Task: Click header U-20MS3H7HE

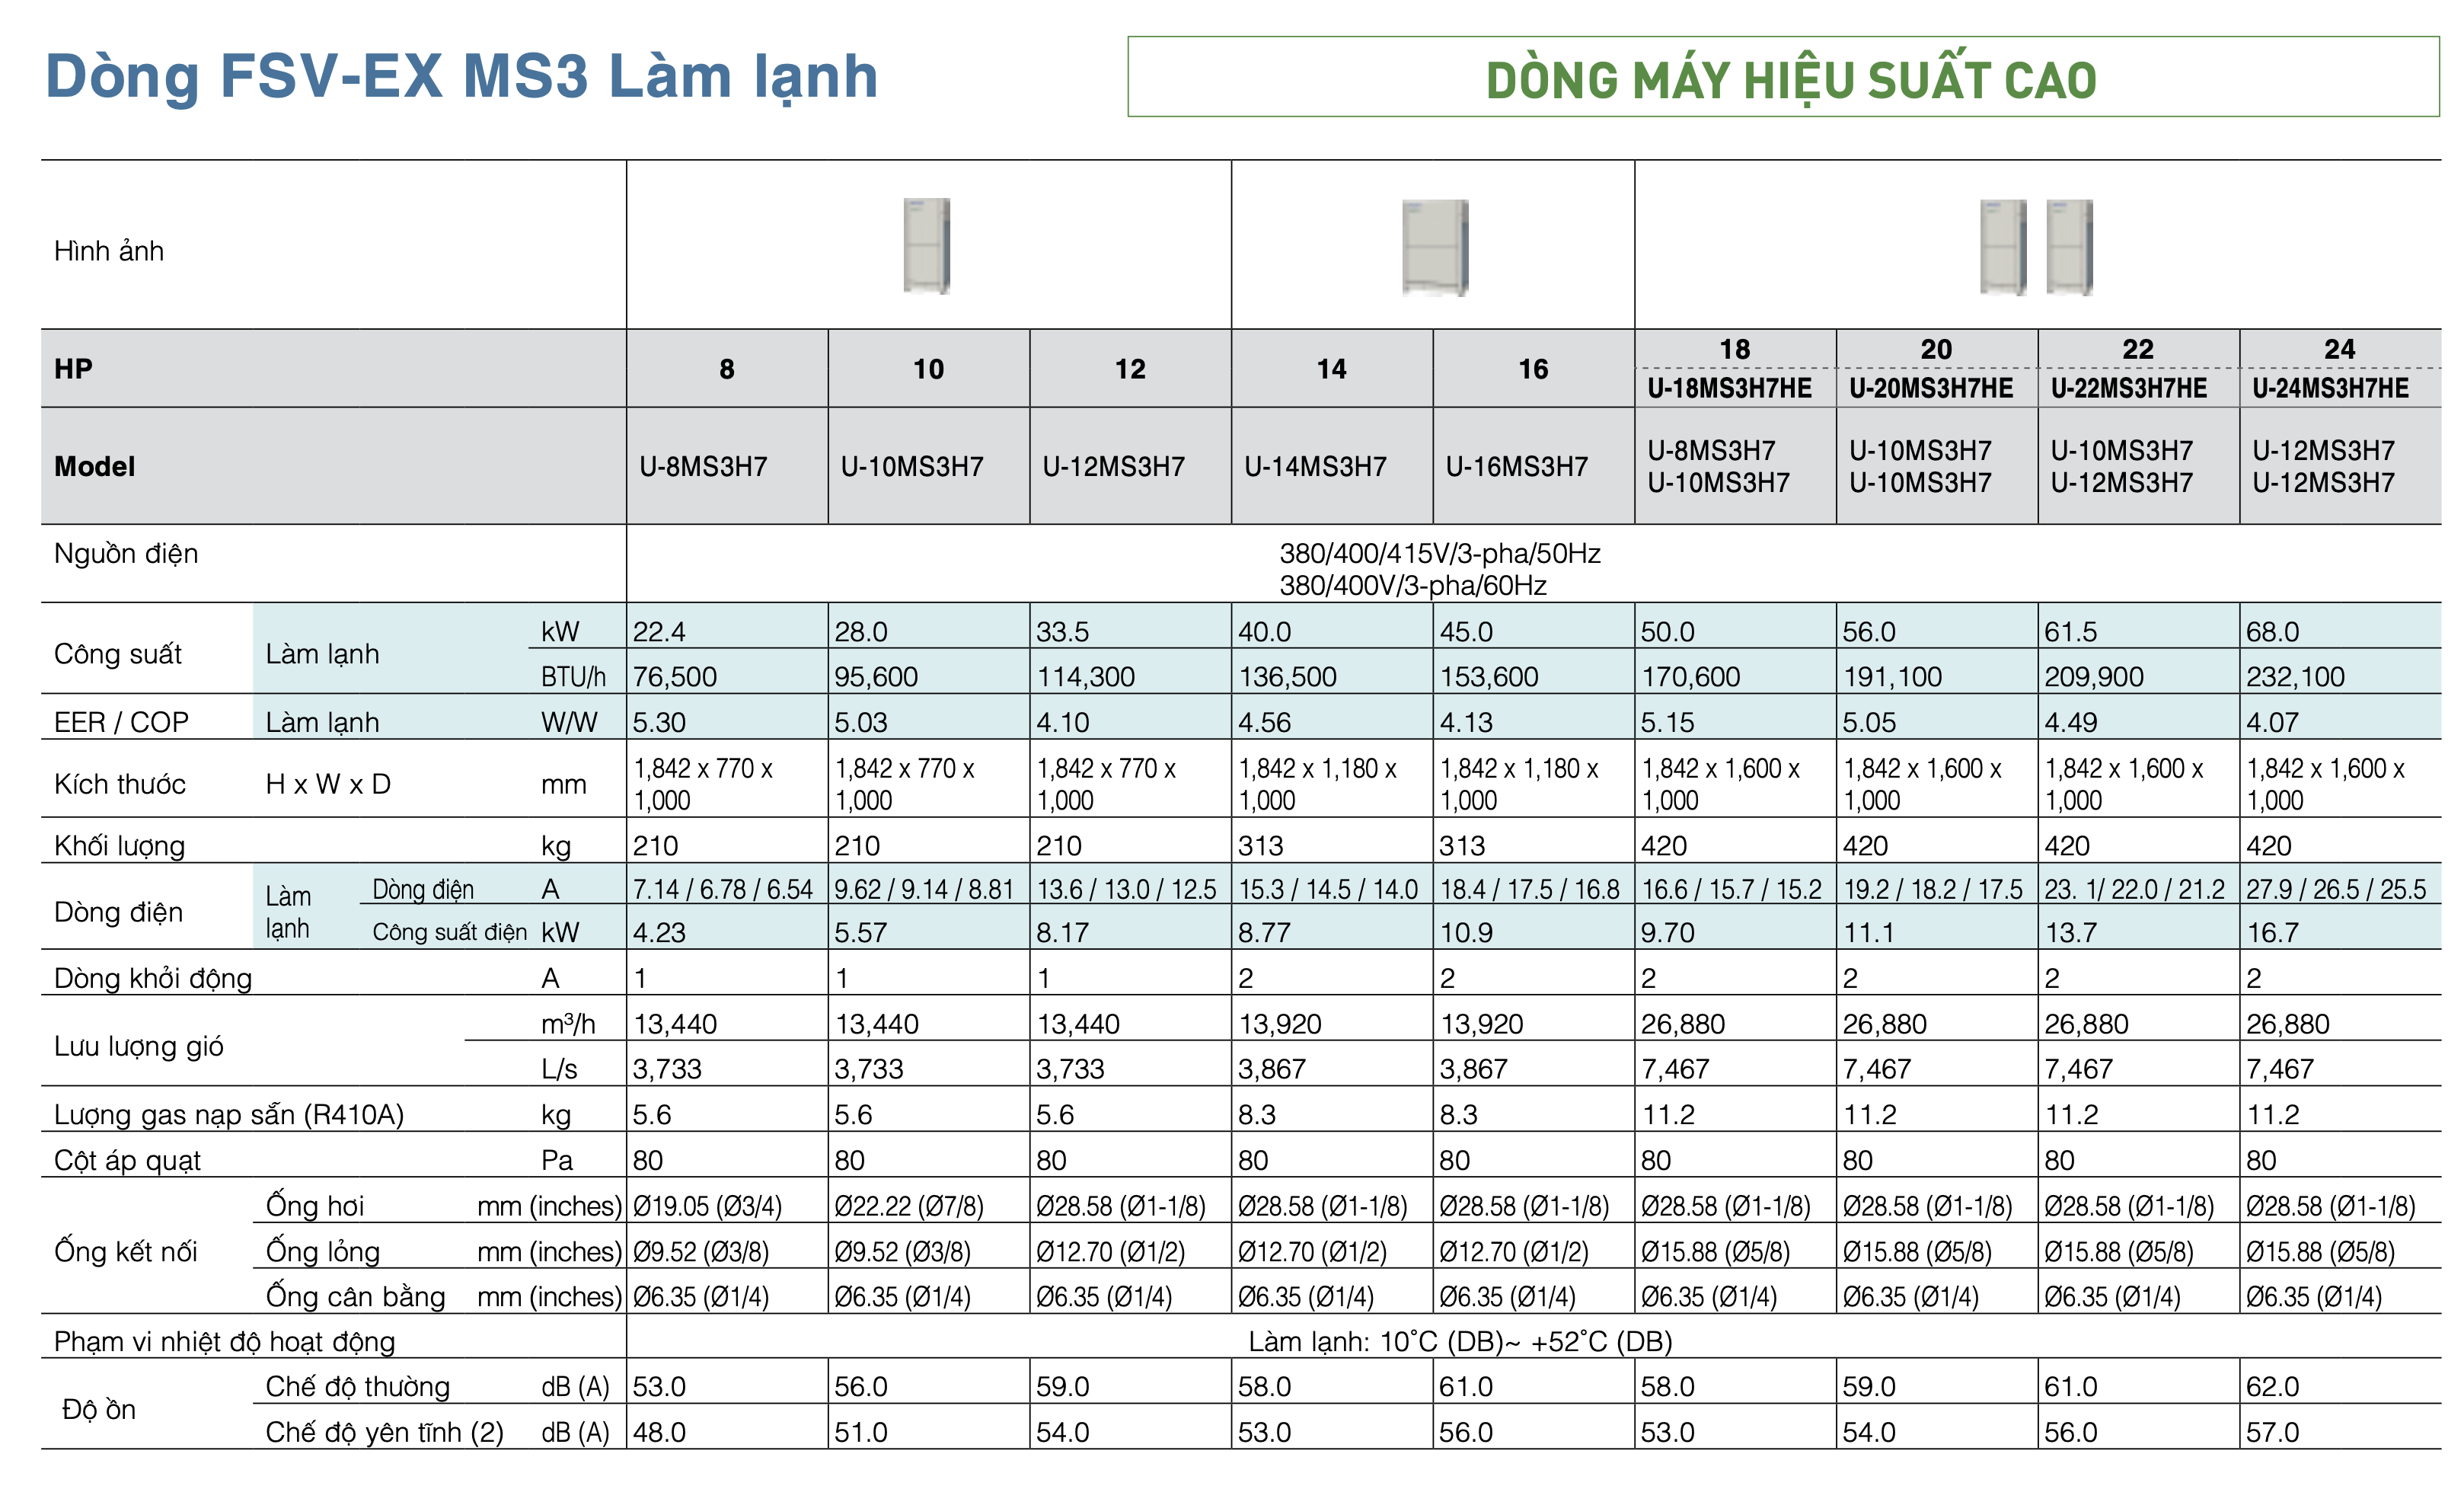Action: pos(1931,388)
